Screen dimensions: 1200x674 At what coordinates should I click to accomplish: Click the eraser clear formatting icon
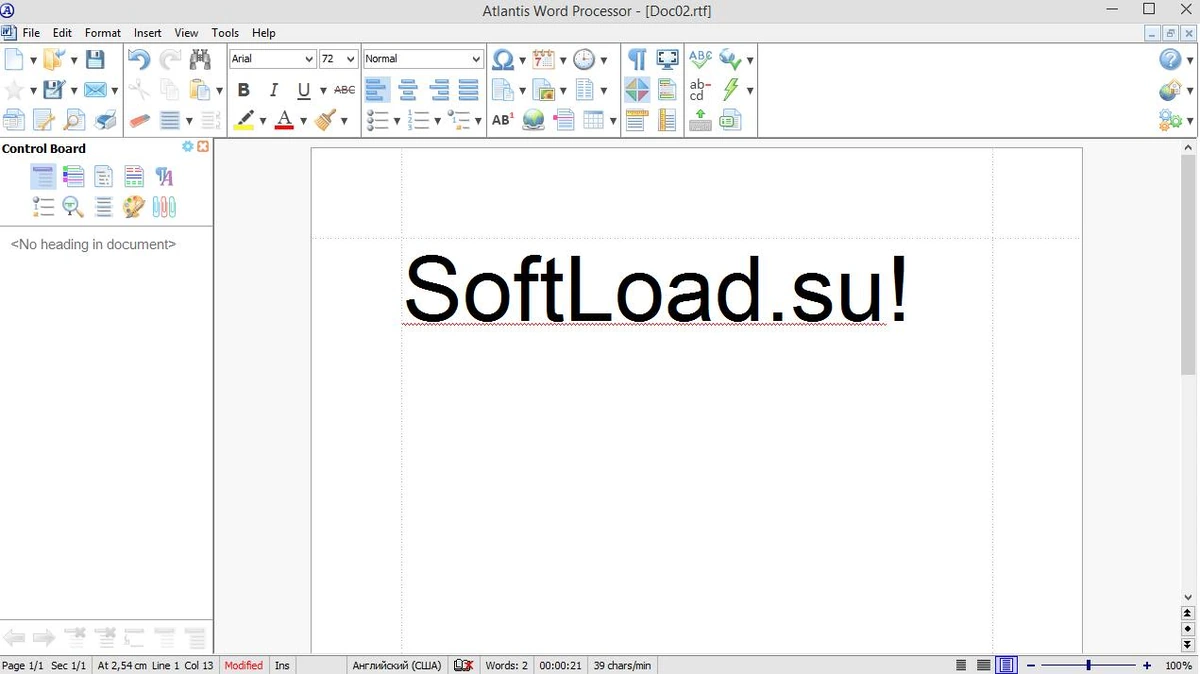pos(139,120)
